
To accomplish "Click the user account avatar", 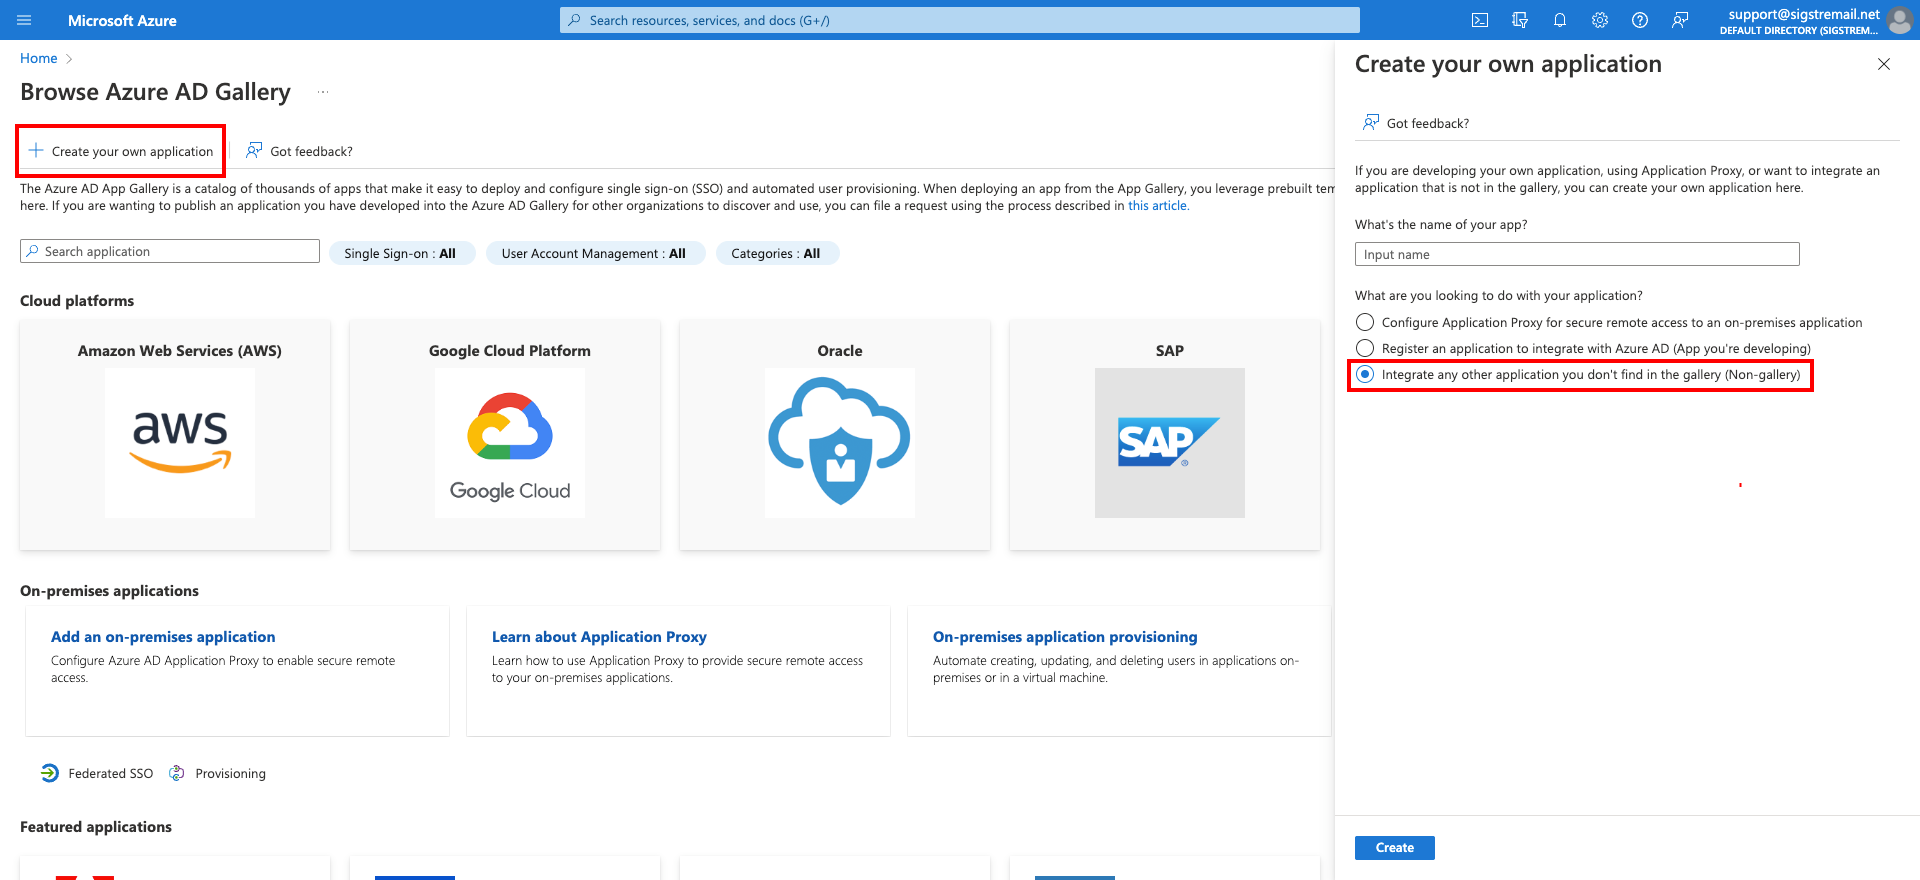I will (x=1900, y=20).
